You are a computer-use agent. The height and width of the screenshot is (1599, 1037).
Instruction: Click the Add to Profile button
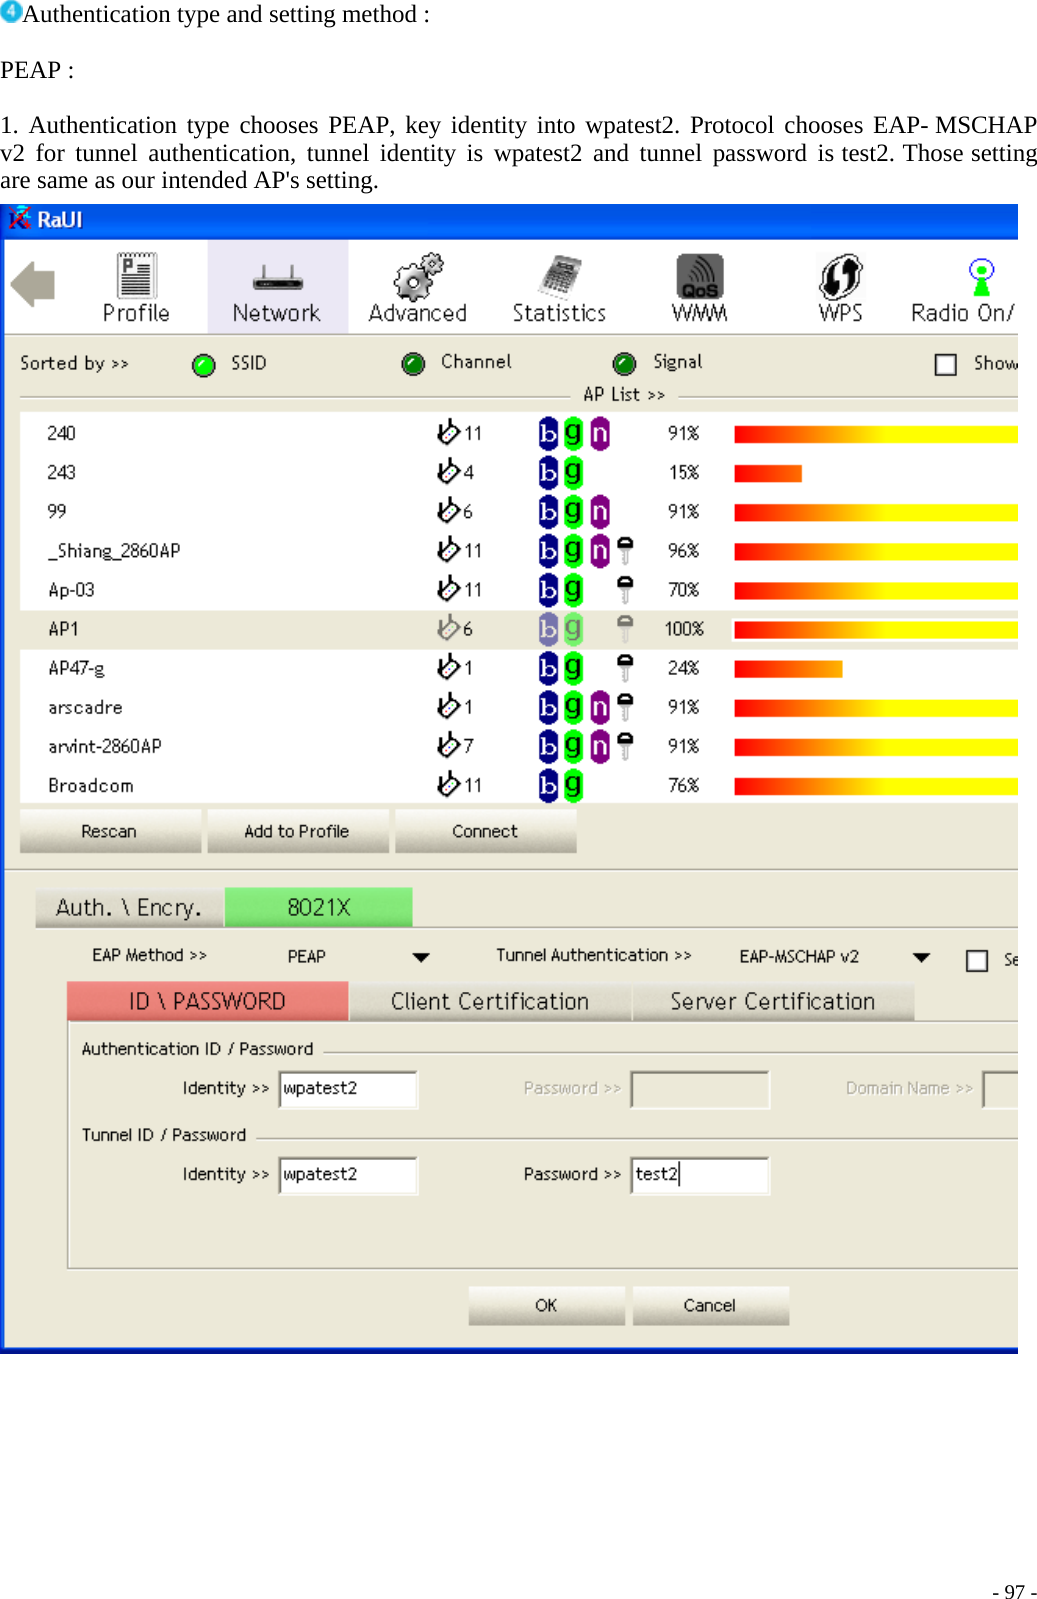click(297, 831)
